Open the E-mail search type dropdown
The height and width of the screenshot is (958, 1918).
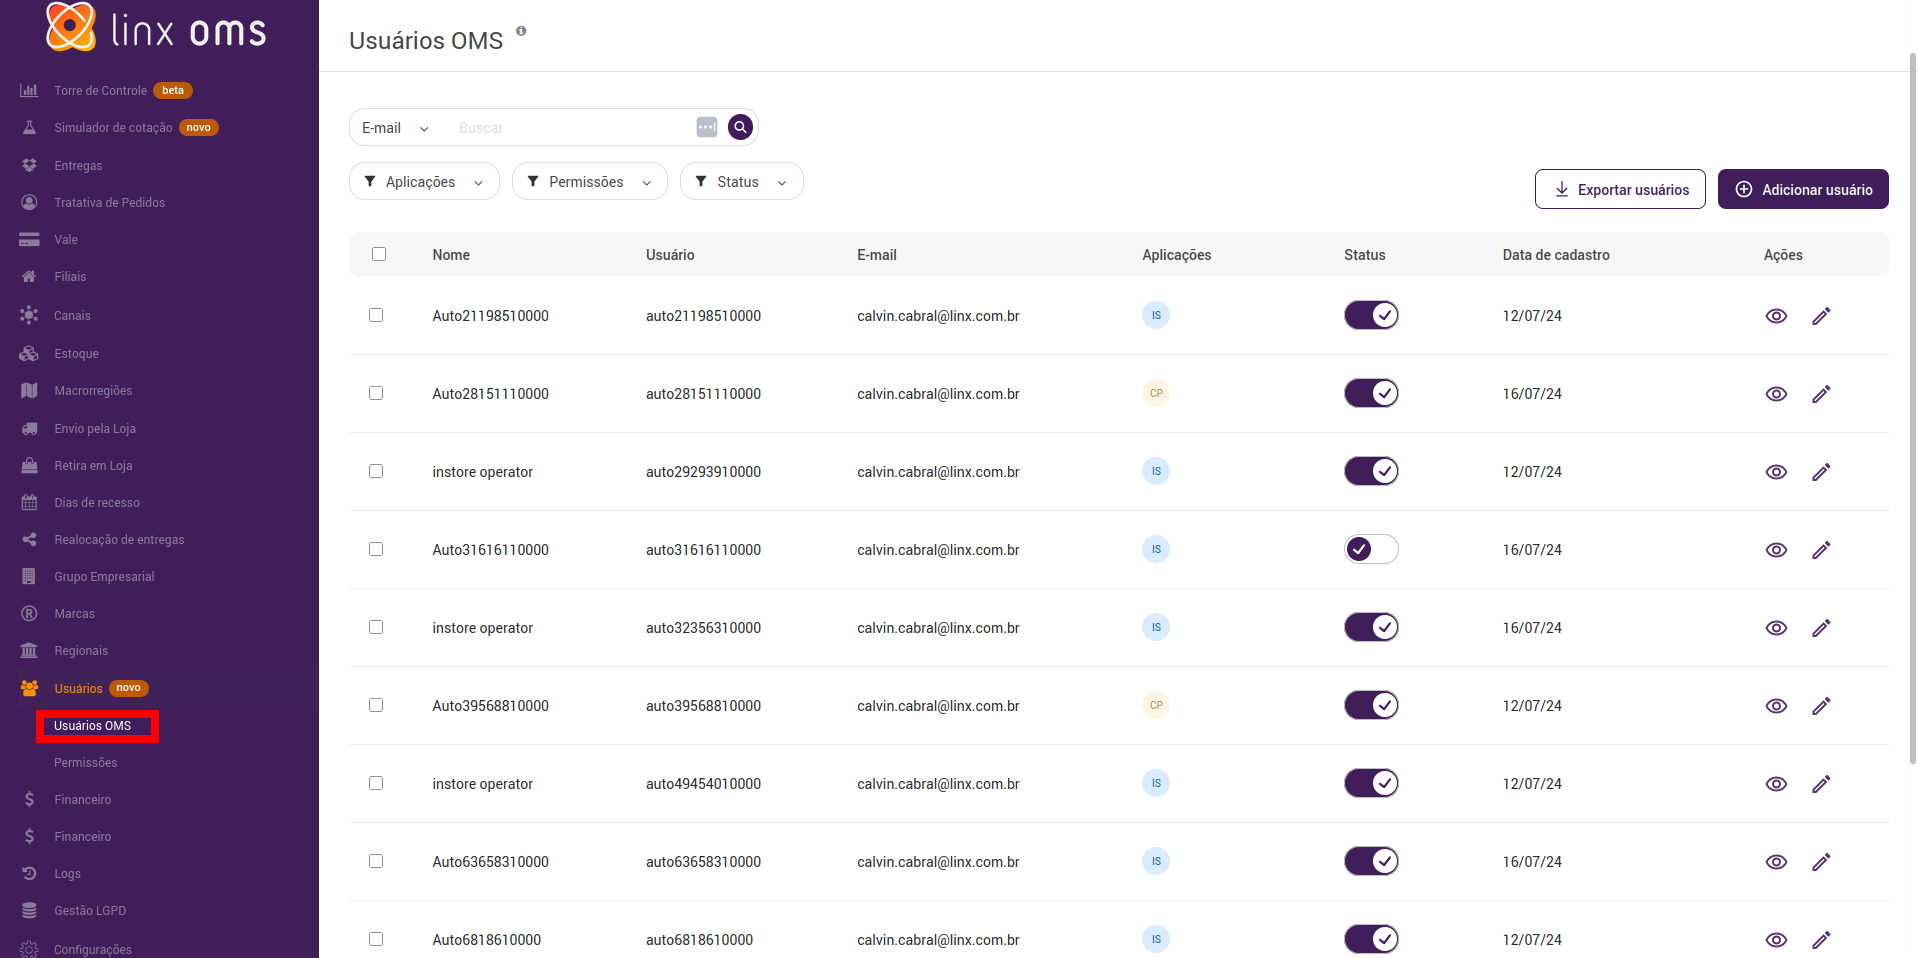click(x=395, y=128)
